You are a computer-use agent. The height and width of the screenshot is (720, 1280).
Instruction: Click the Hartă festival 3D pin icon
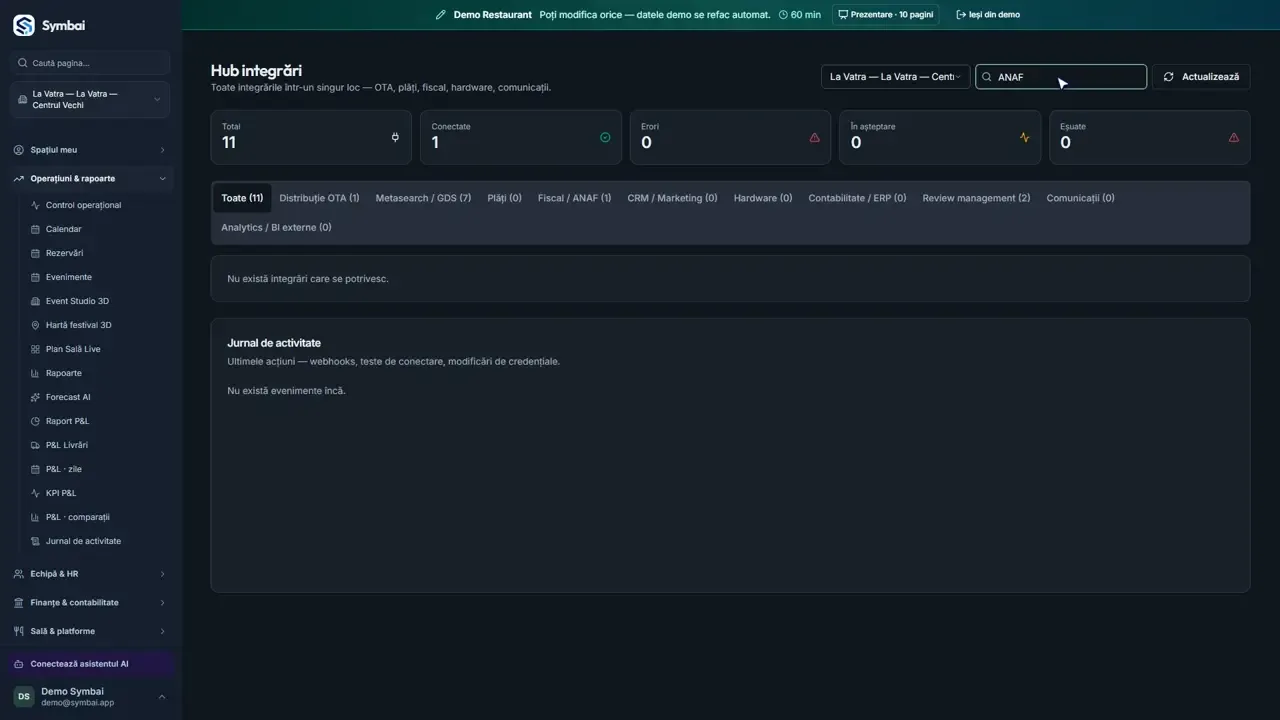point(36,325)
